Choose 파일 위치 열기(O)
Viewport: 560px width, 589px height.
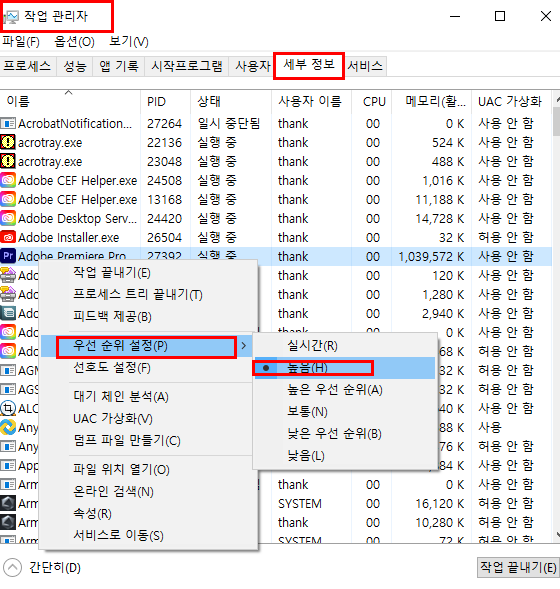[x=149, y=469]
